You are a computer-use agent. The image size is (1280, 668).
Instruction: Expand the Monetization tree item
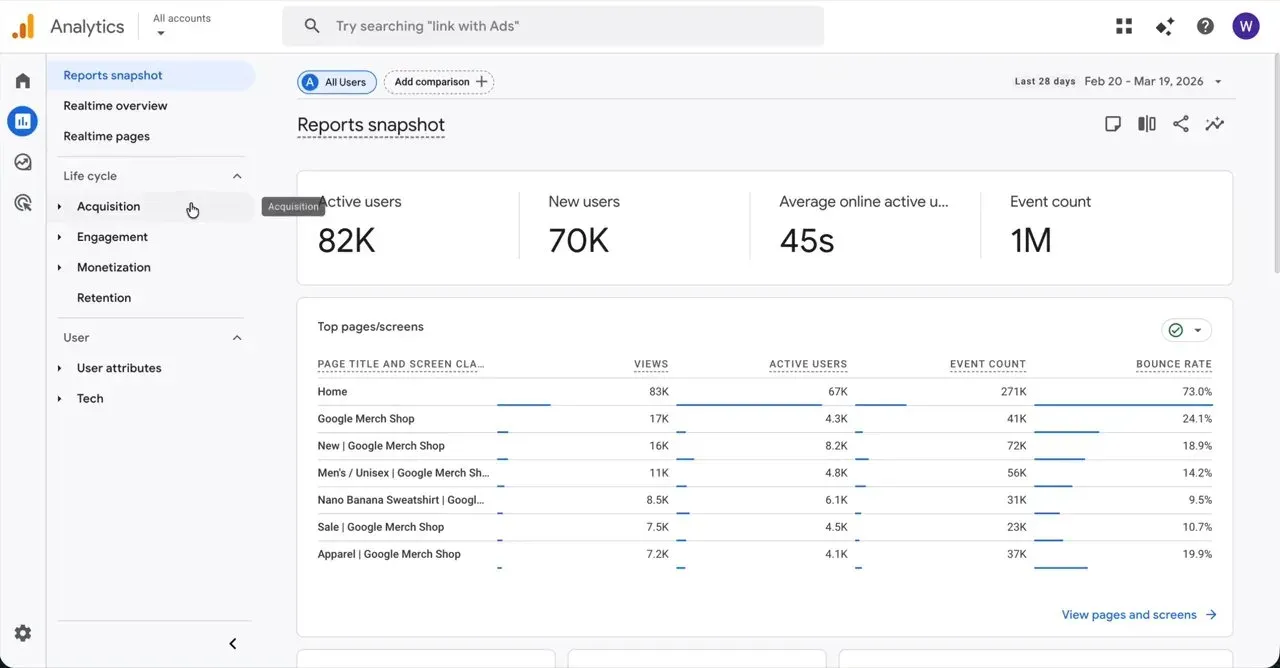pos(60,268)
